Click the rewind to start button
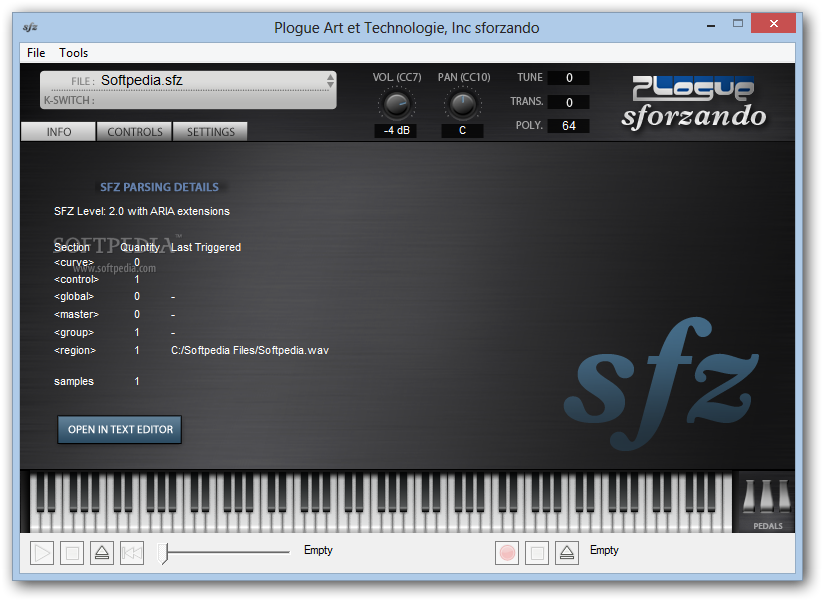The height and width of the screenshot is (601, 823). 132,553
